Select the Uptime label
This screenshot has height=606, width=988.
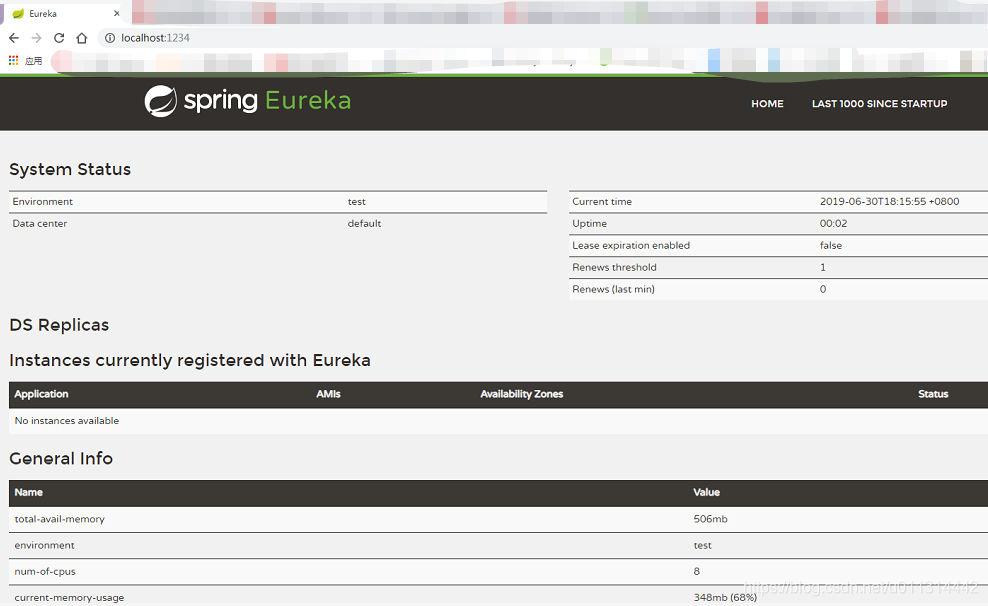pyautogui.click(x=589, y=224)
